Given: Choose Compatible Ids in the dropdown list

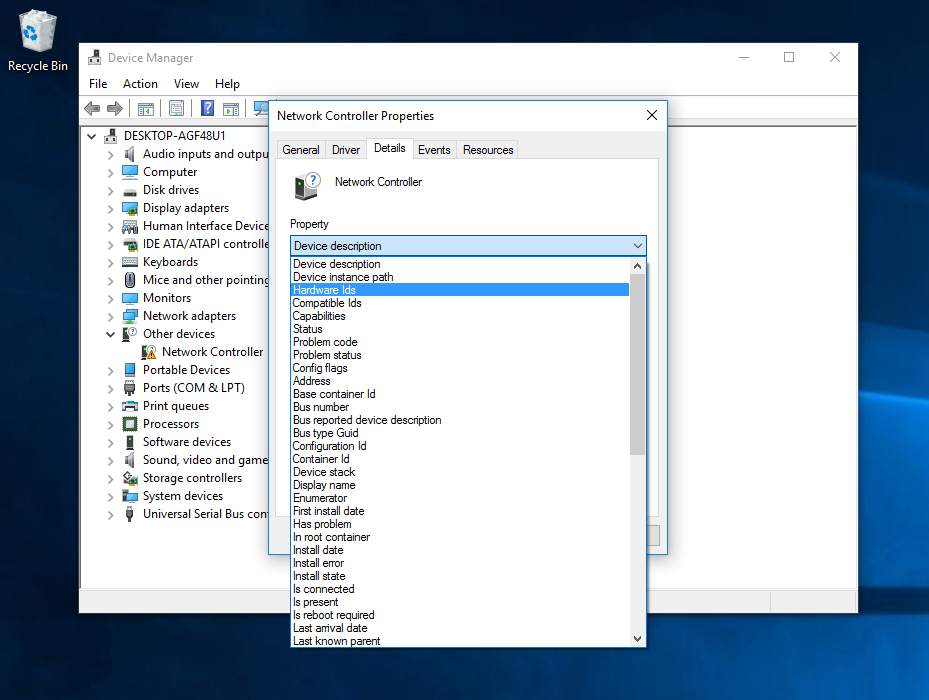Looking at the screenshot, I should point(327,303).
